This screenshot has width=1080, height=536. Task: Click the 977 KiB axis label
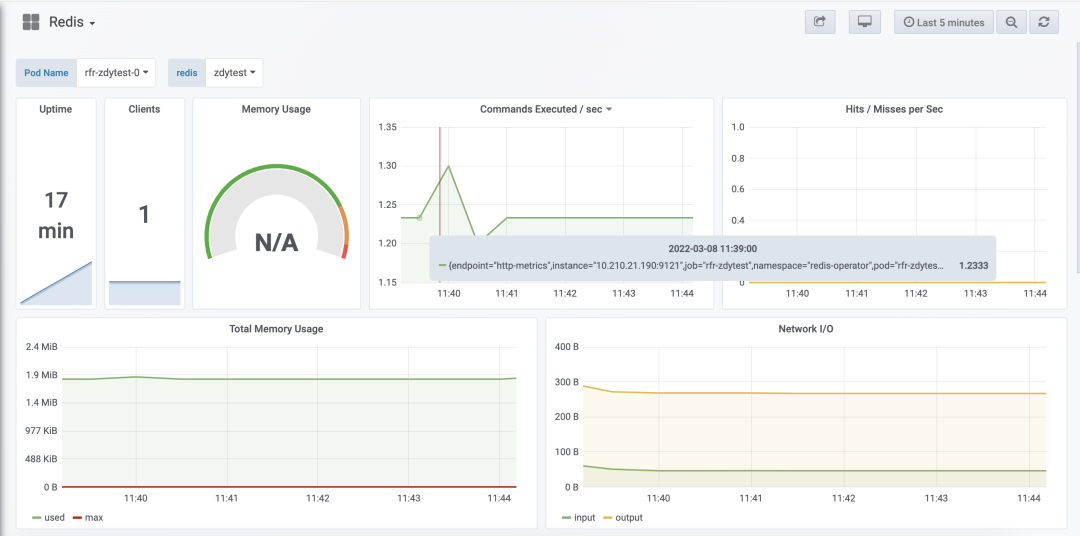point(41,431)
